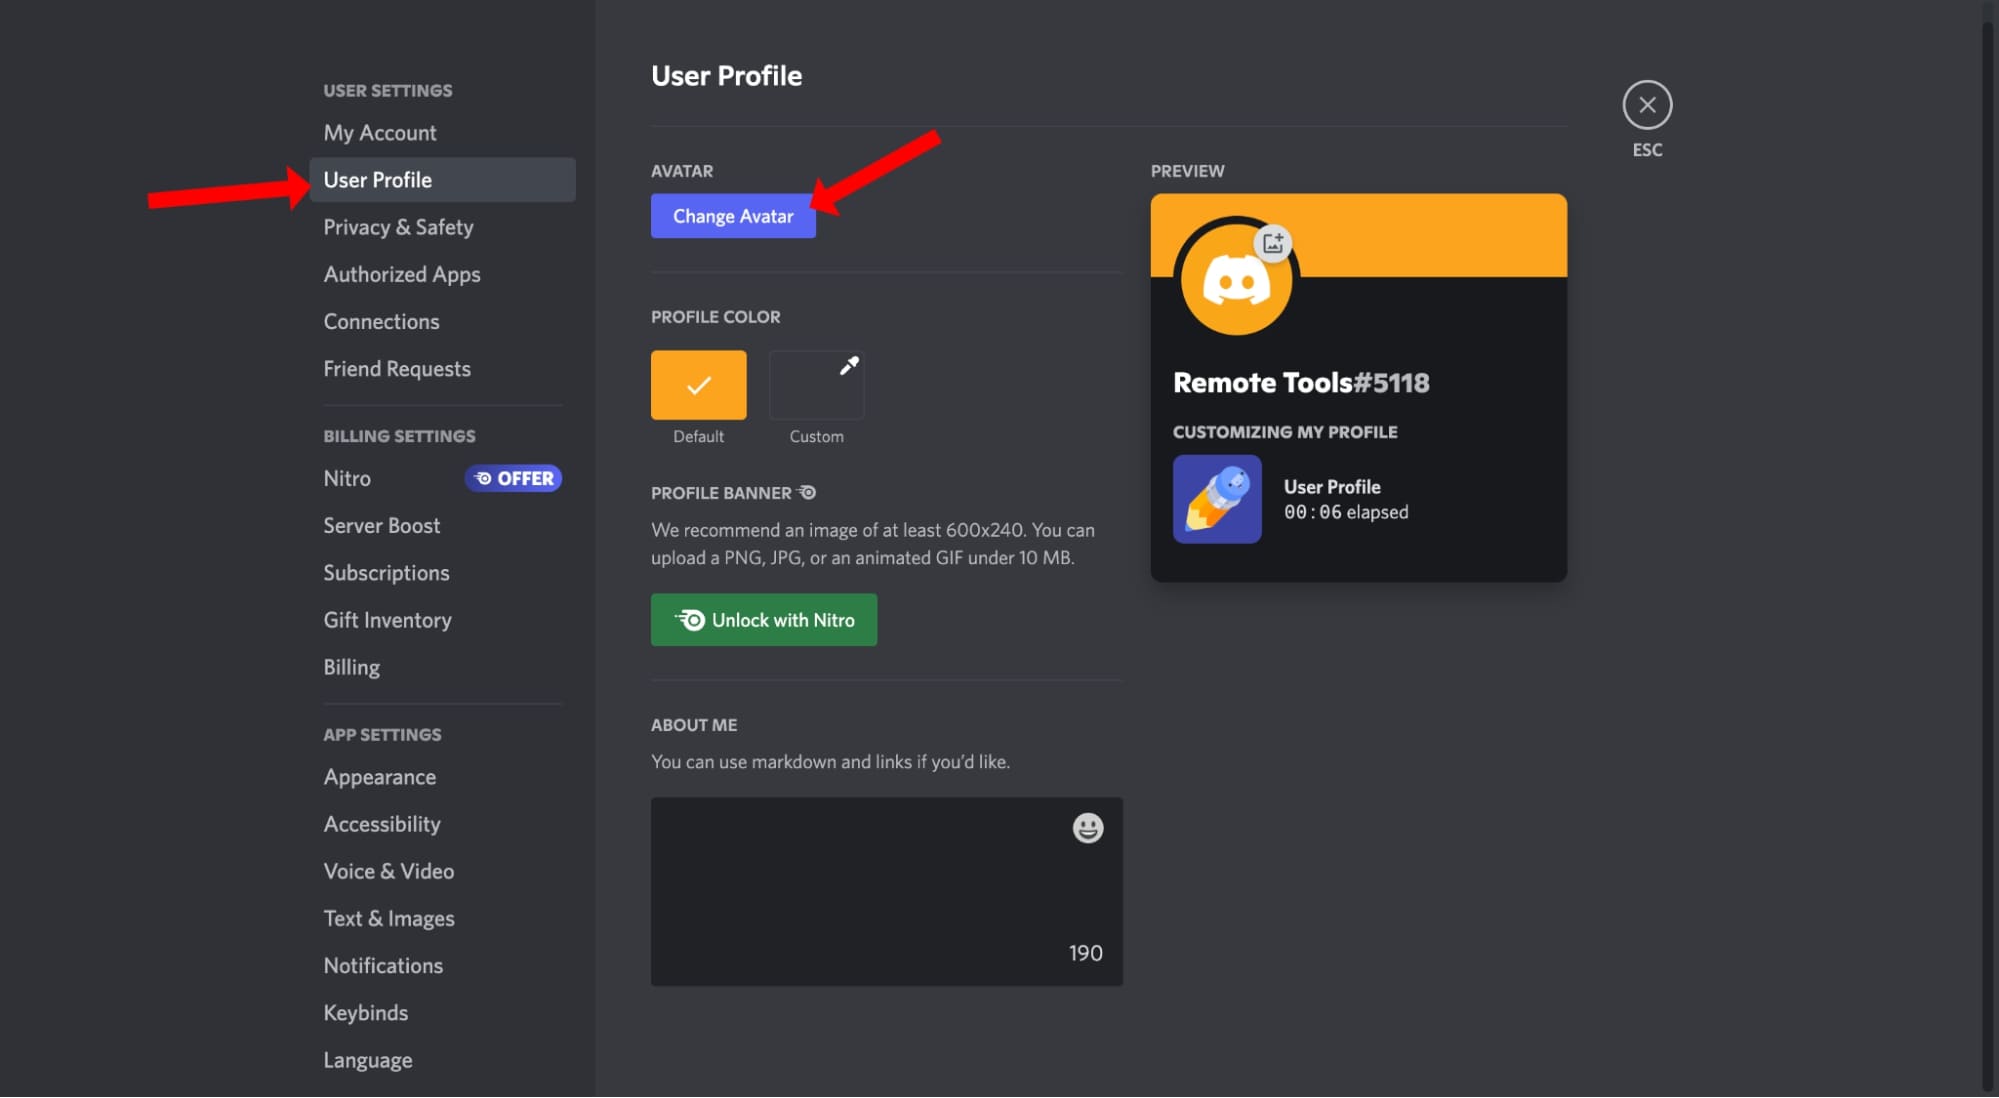
Task: Open My Account settings
Action: [x=442, y=133]
